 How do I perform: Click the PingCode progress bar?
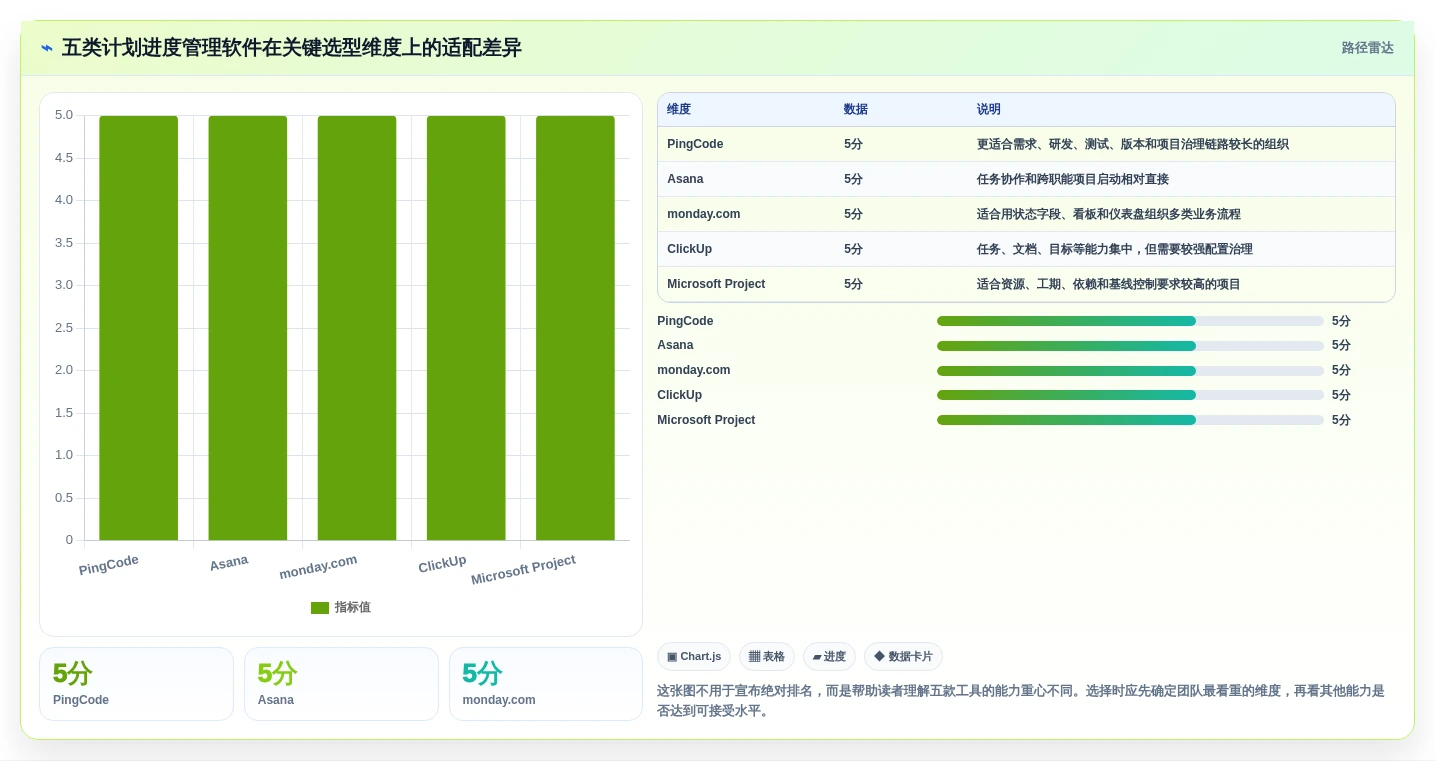[x=1130, y=321]
